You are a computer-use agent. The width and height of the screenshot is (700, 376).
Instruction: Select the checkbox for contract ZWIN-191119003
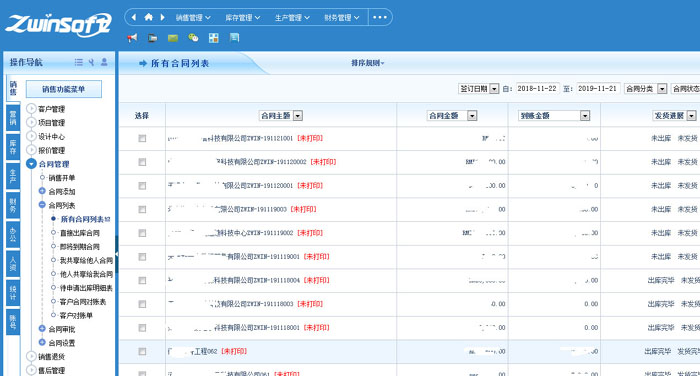tap(142, 209)
